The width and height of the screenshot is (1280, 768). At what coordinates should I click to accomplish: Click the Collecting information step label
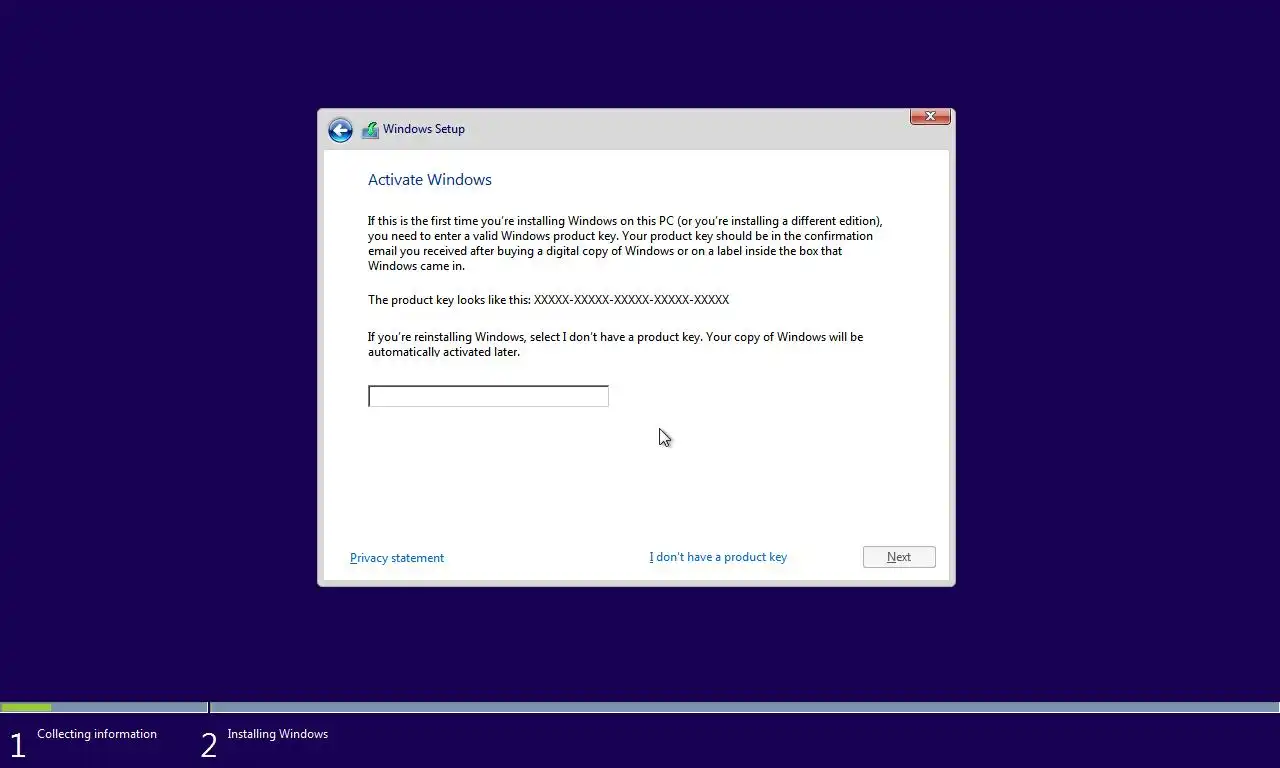[x=97, y=734]
